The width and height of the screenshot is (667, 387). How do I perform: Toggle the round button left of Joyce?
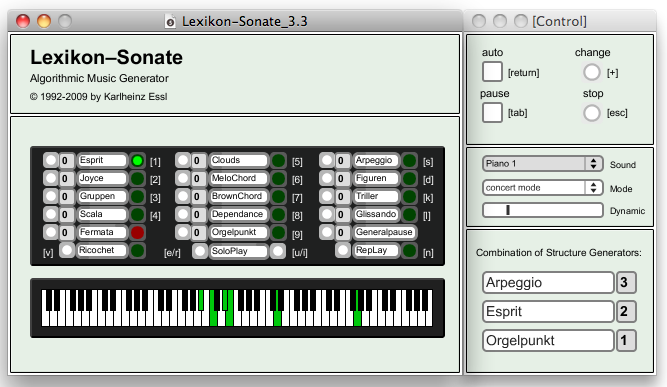[51, 178]
